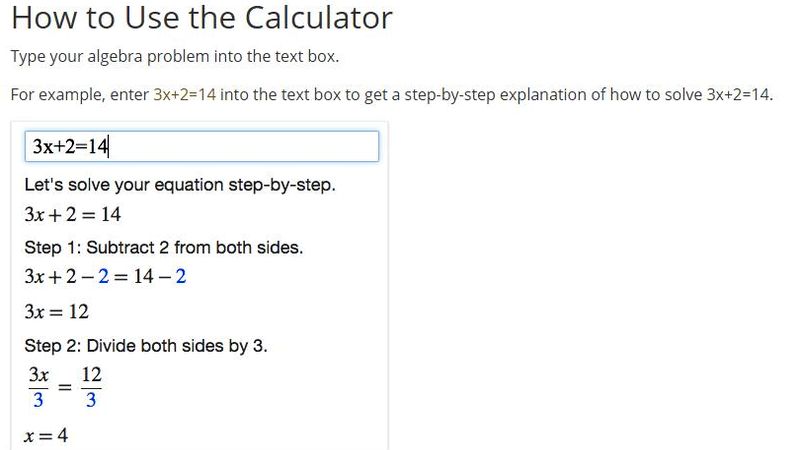The width and height of the screenshot is (800, 450).
Task: Click the rendered equation 3x + 2 = 14
Action: tap(72, 214)
